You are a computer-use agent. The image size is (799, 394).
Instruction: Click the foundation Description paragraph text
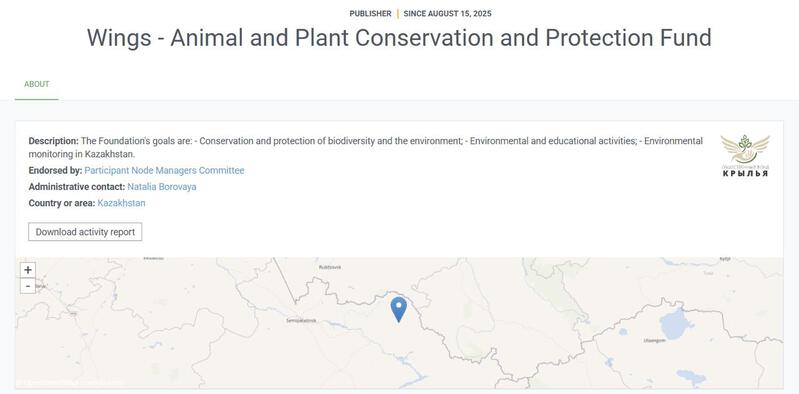point(365,147)
